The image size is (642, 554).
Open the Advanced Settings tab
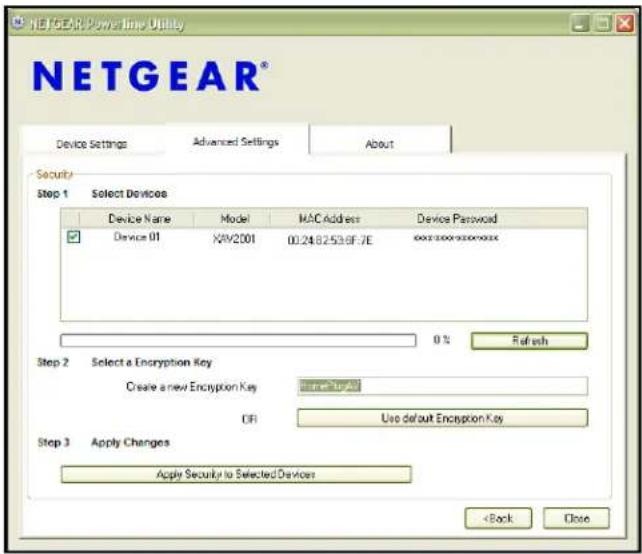click(236, 142)
